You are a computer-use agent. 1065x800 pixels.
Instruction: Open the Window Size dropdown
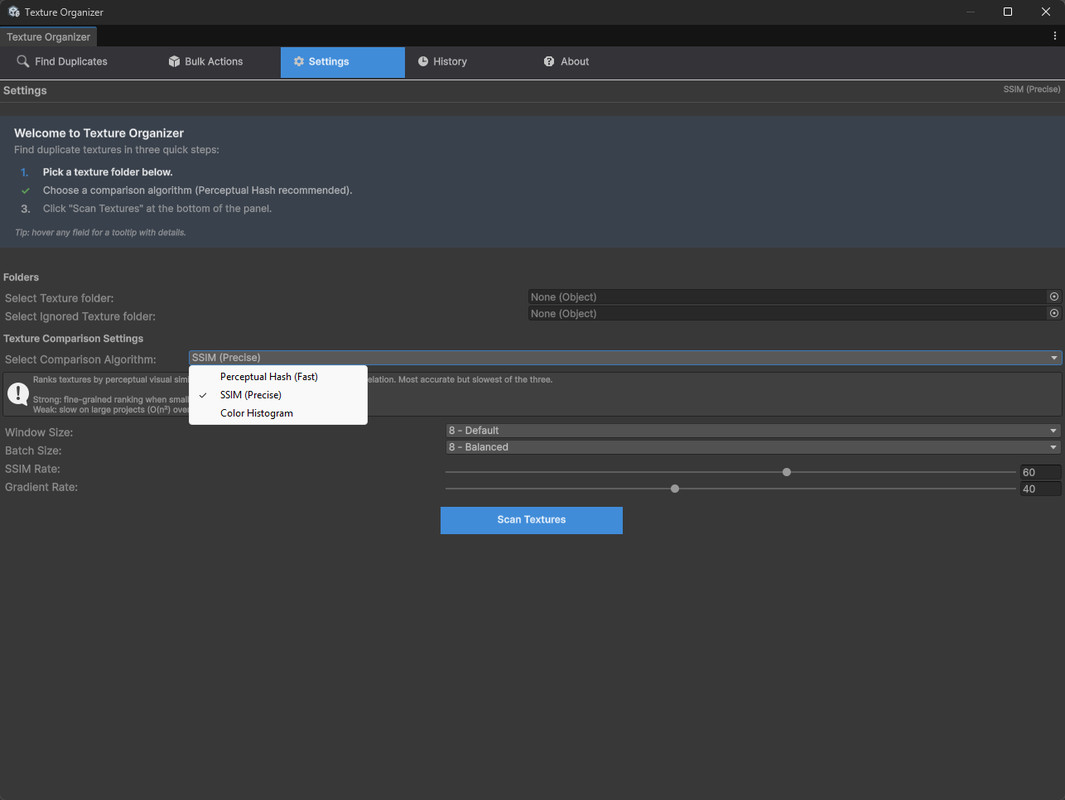753,430
